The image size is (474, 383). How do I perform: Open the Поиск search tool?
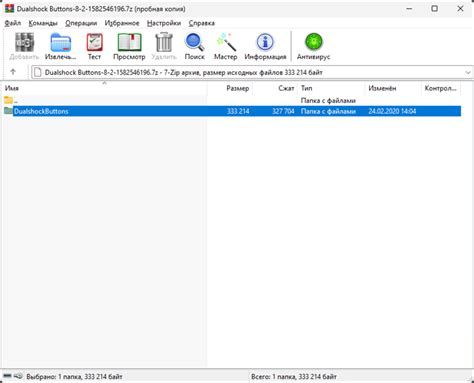194,43
